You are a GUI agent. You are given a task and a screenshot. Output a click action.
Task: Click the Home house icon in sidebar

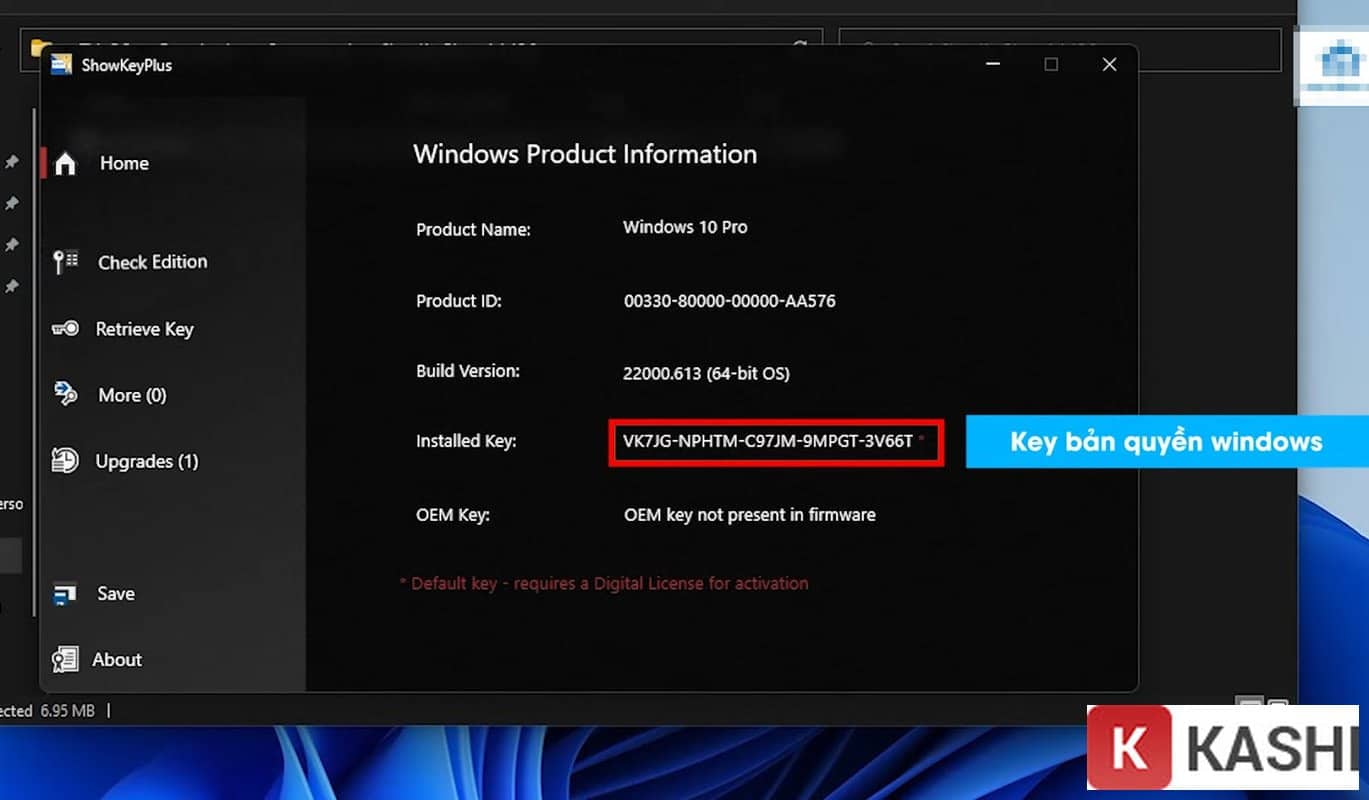pyautogui.click(x=65, y=163)
